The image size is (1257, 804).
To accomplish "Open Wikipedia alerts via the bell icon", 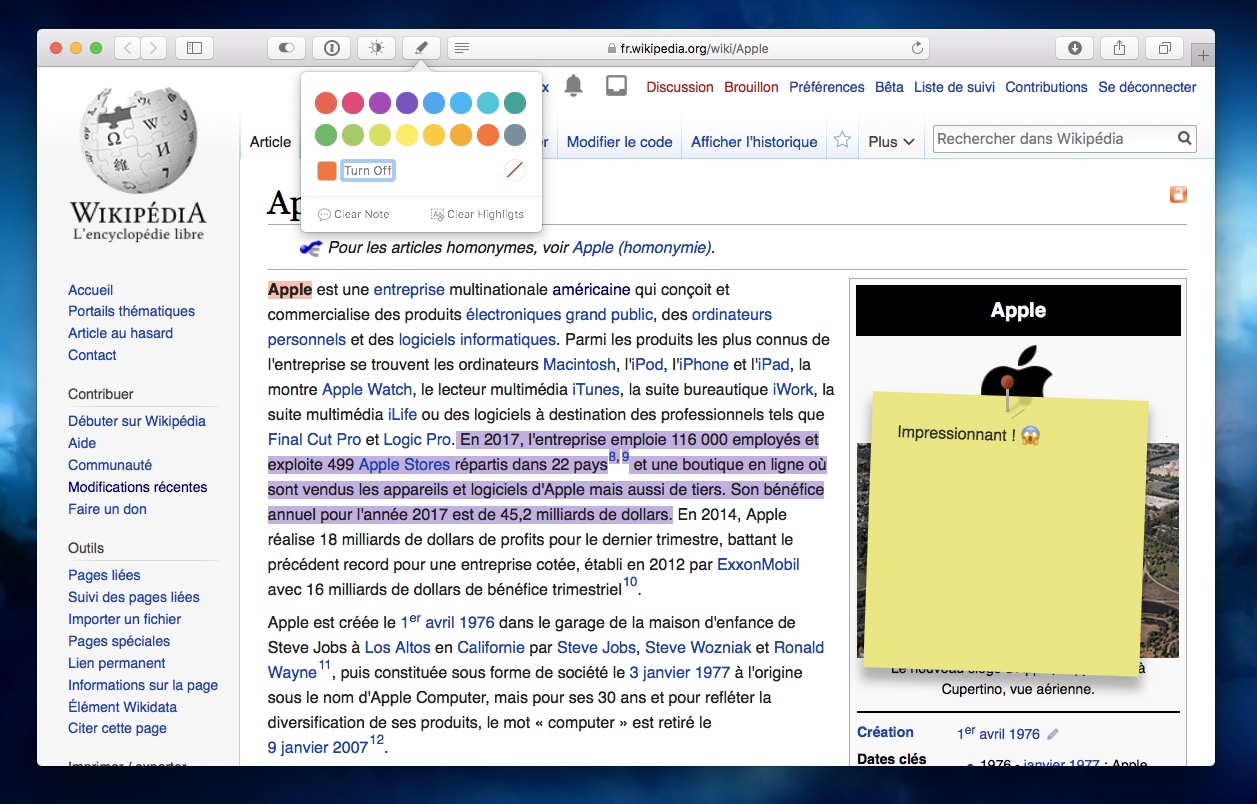I will [x=573, y=86].
